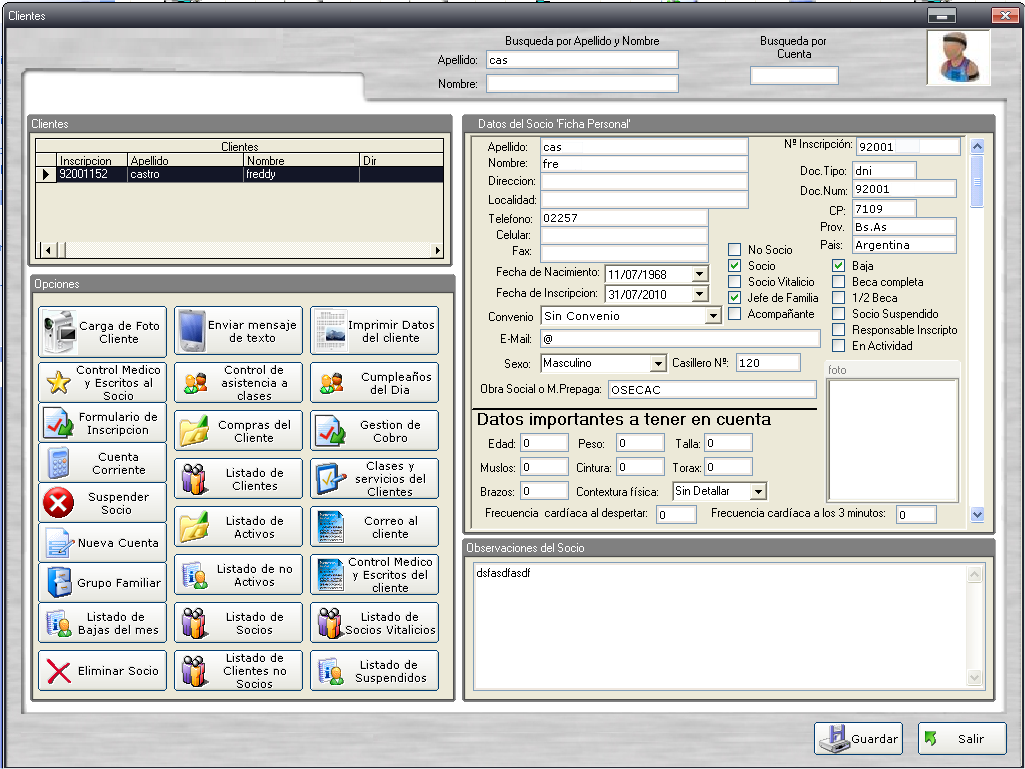Click the Apellido search field

pos(582,60)
